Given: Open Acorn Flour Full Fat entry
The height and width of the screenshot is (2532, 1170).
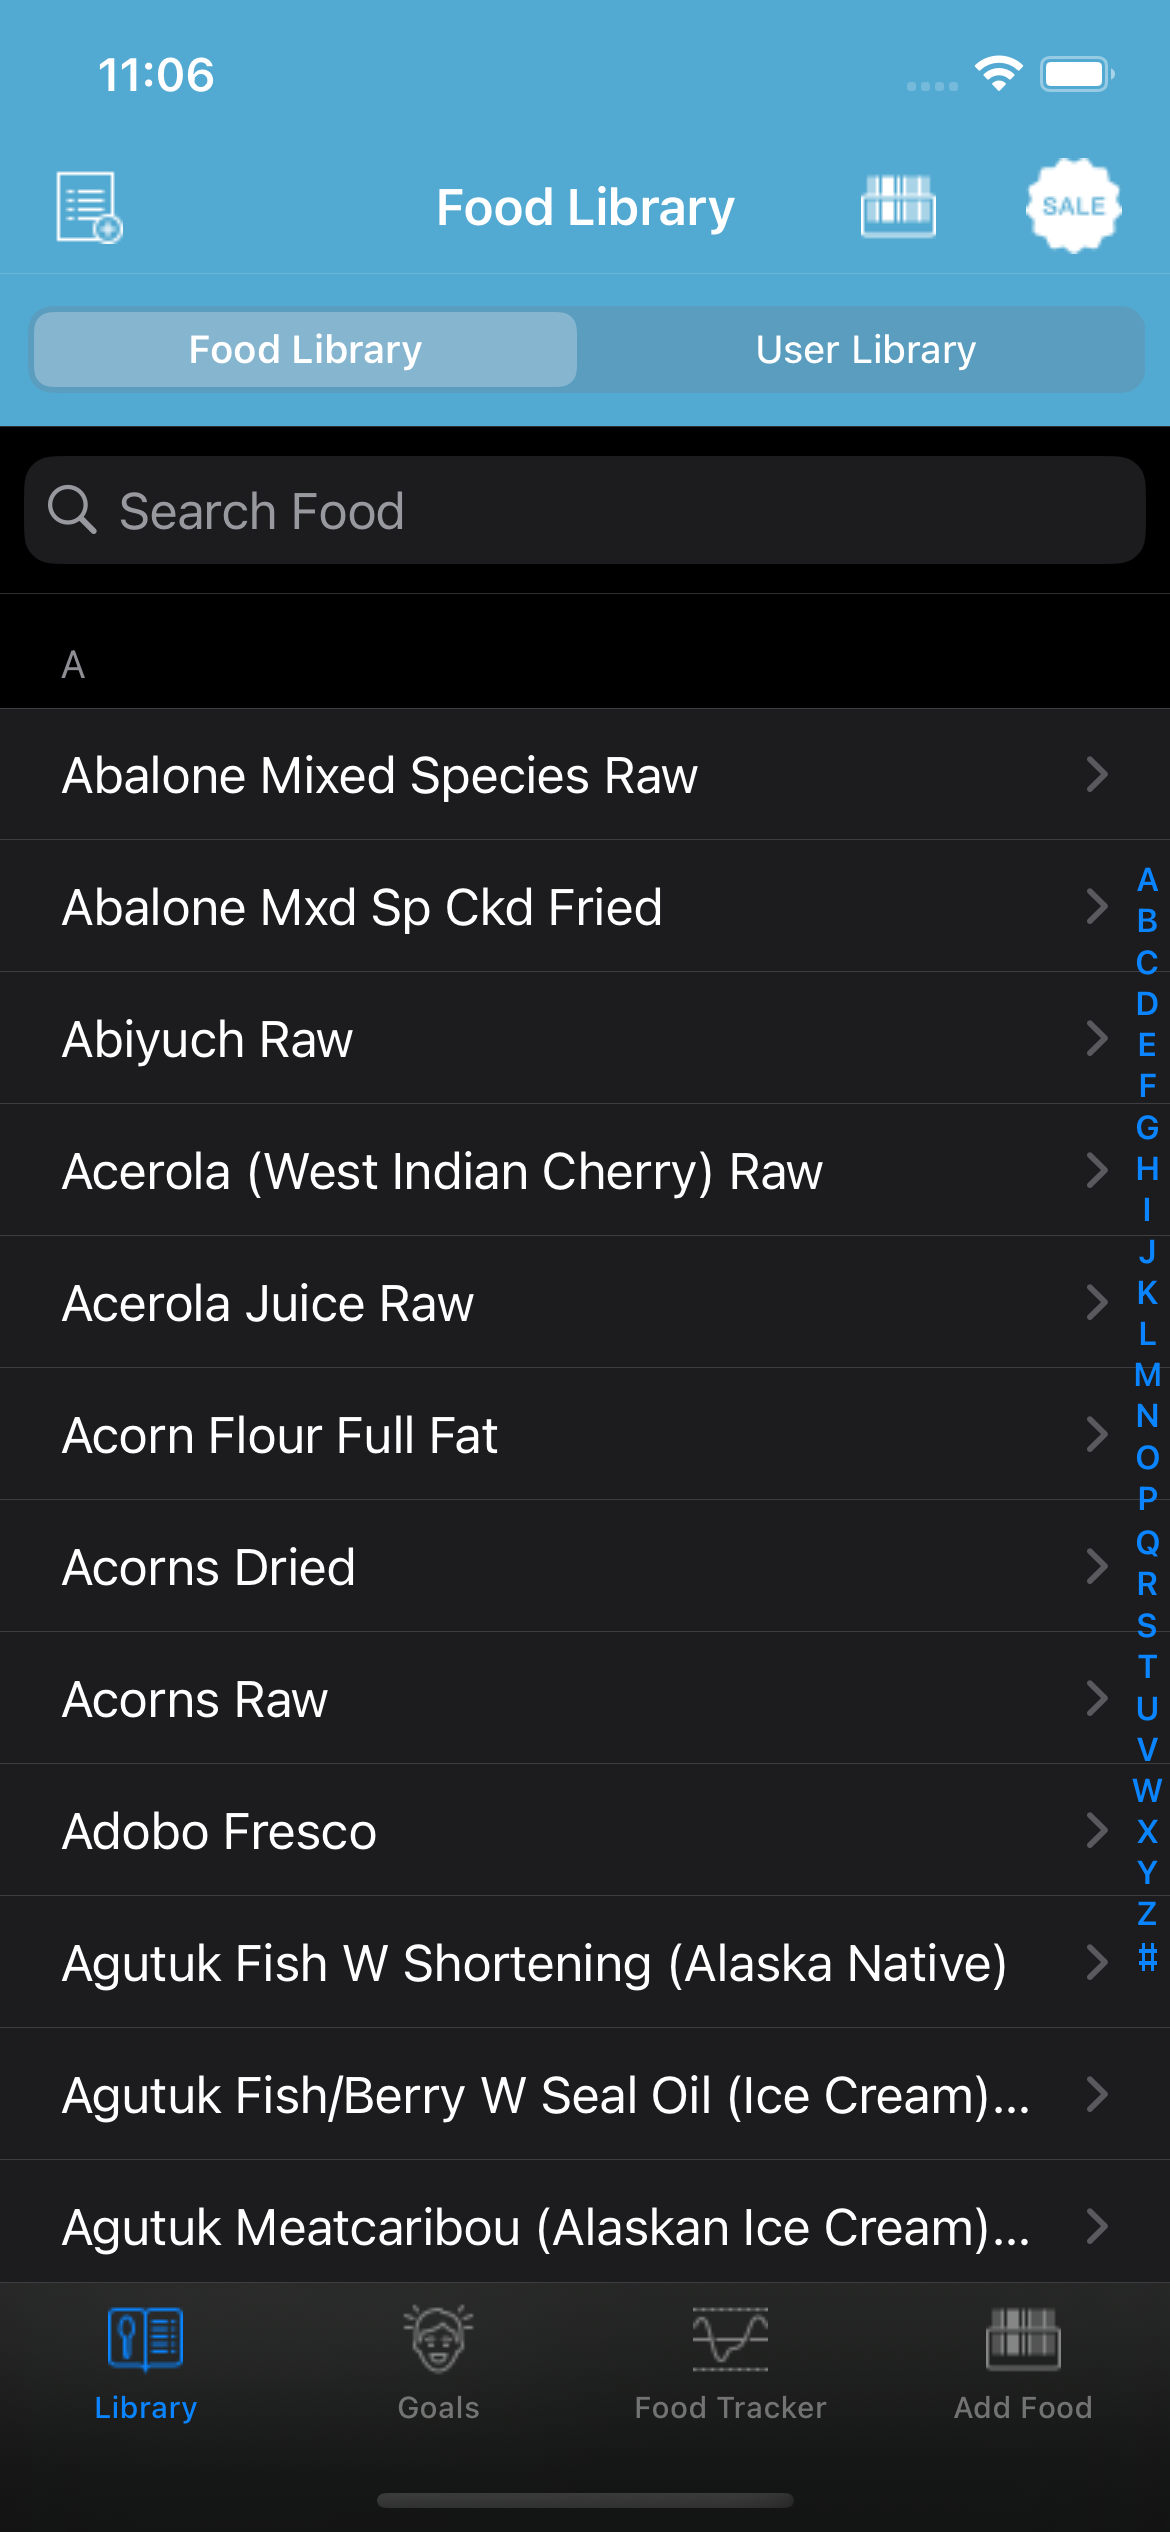Looking at the screenshot, I should click(x=280, y=1435).
